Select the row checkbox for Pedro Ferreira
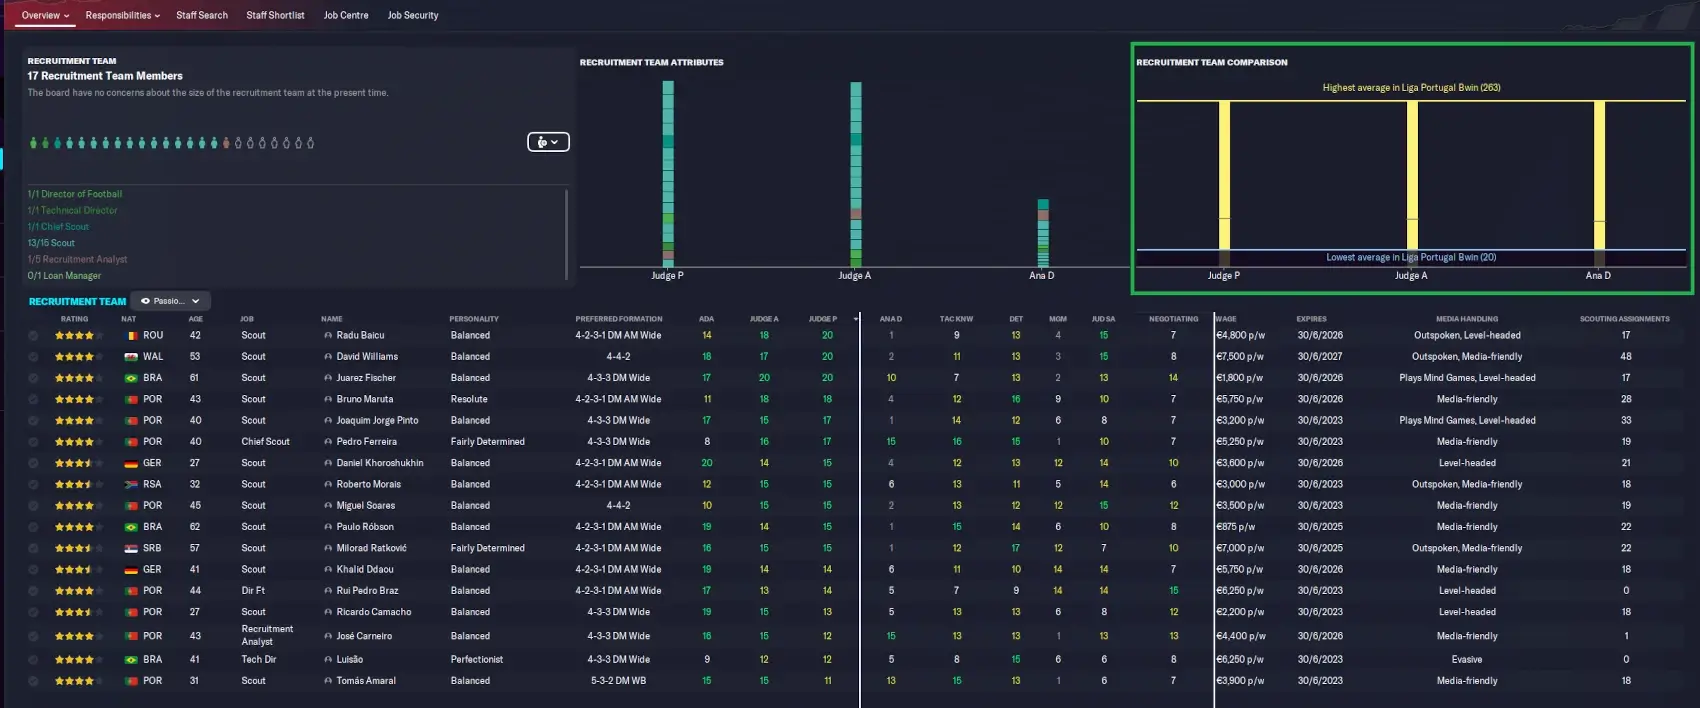The image size is (1700, 708). click(33, 442)
